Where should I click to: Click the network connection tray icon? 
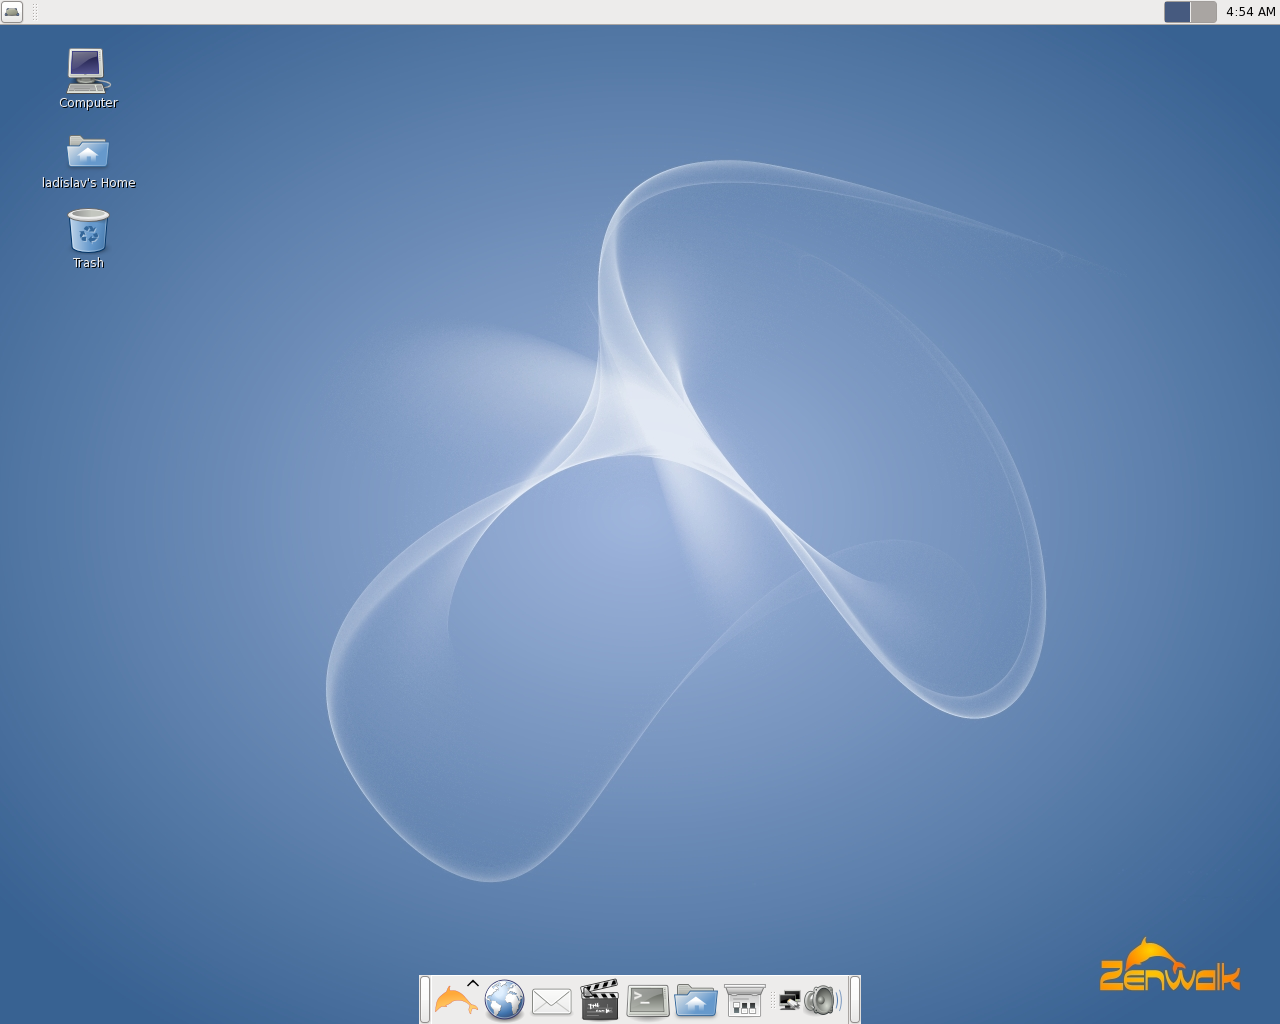790,1000
